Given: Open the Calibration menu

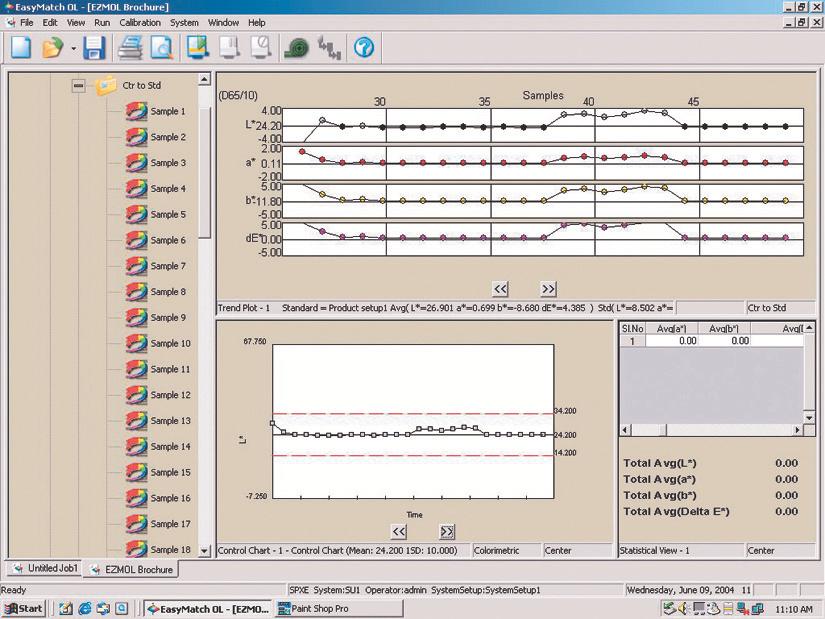Looking at the screenshot, I should 139,22.
